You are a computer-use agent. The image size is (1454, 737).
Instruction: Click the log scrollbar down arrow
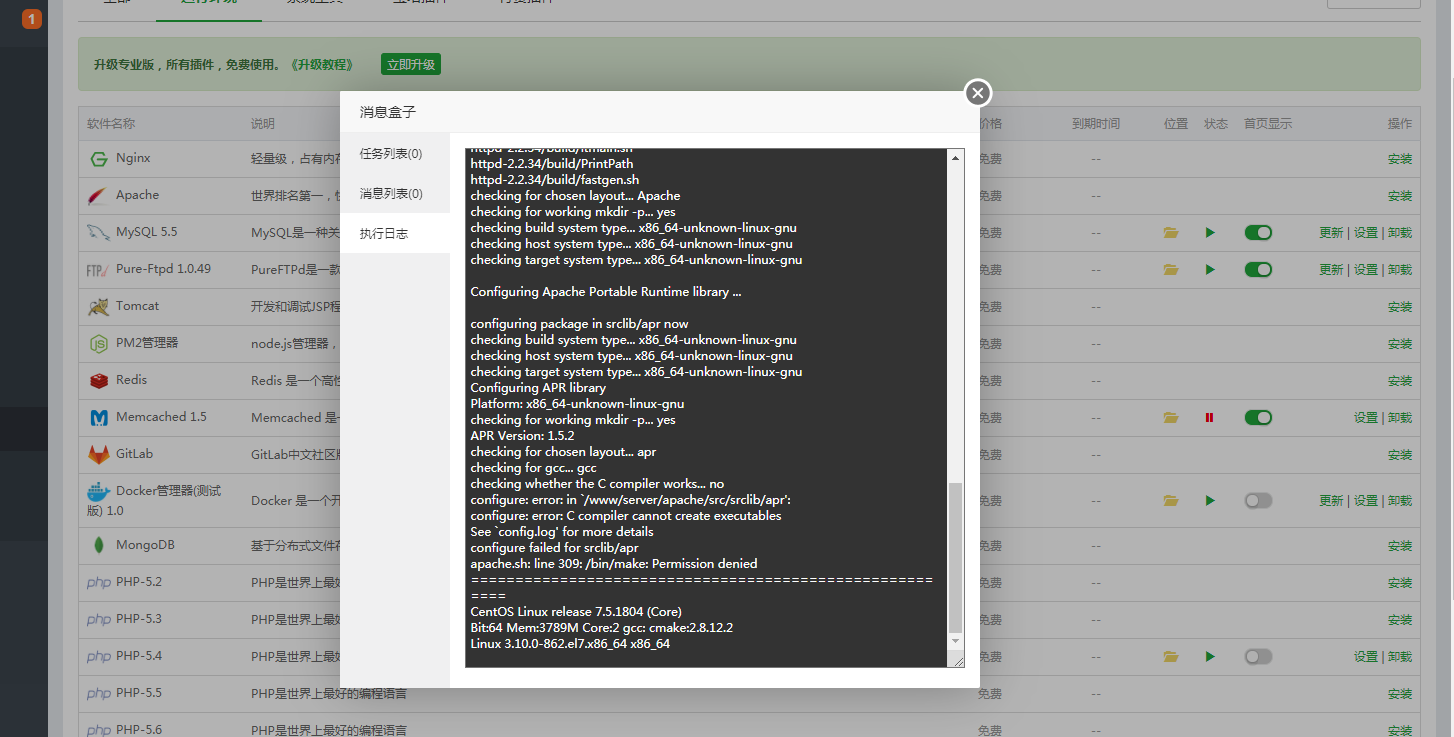tap(955, 641)
